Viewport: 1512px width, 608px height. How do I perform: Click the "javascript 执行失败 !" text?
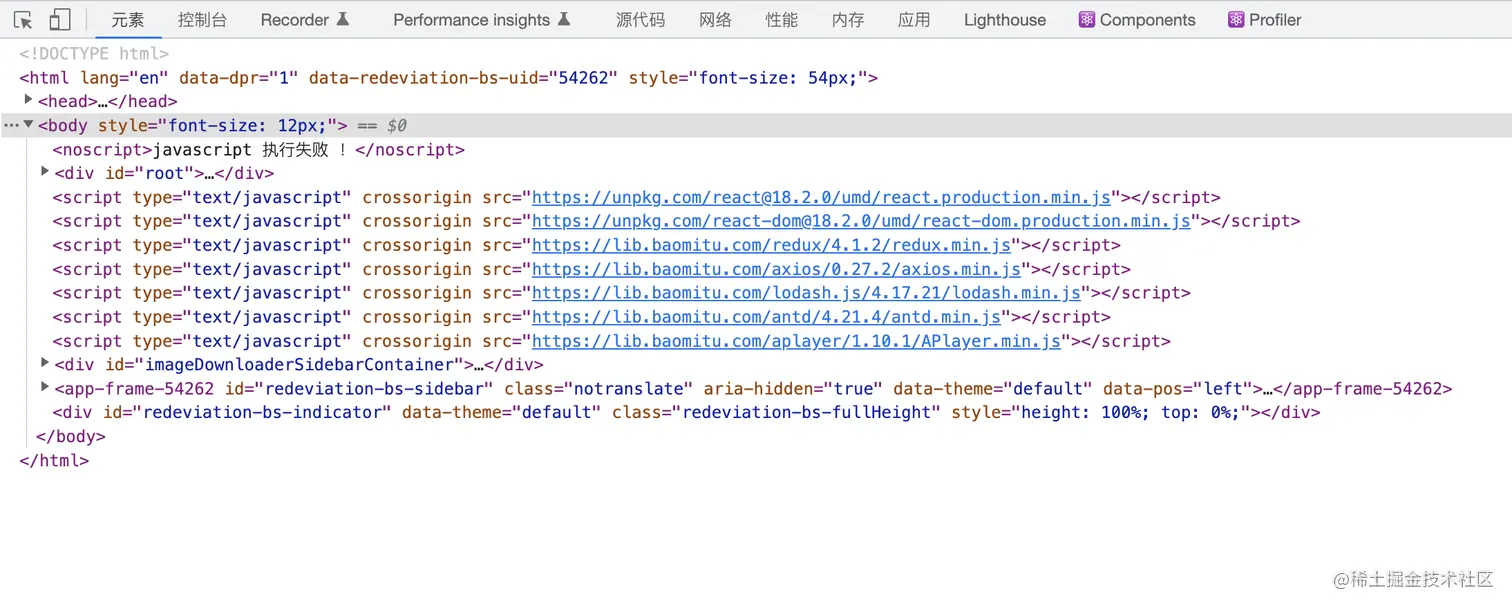click(250, 150)
